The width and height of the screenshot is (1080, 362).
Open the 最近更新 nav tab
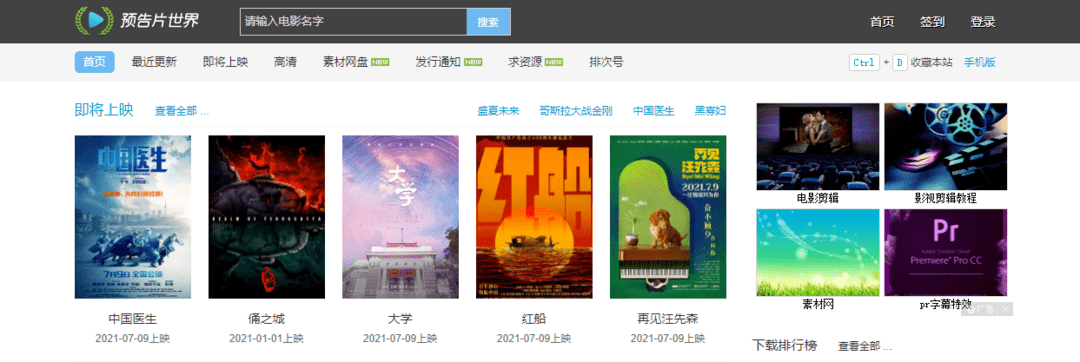154,62
